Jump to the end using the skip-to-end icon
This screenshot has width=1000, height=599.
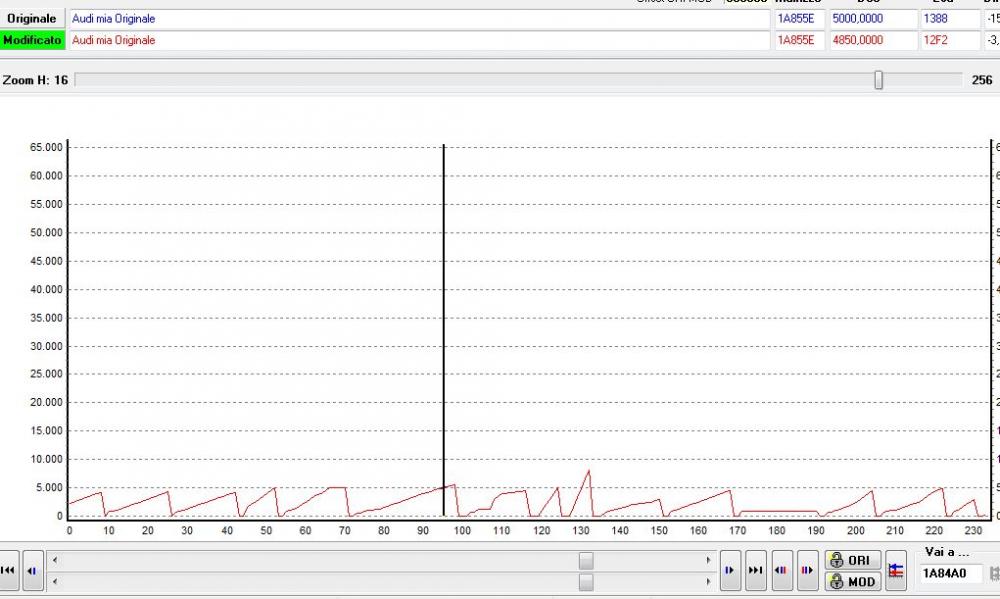click(x=756, y=570)
